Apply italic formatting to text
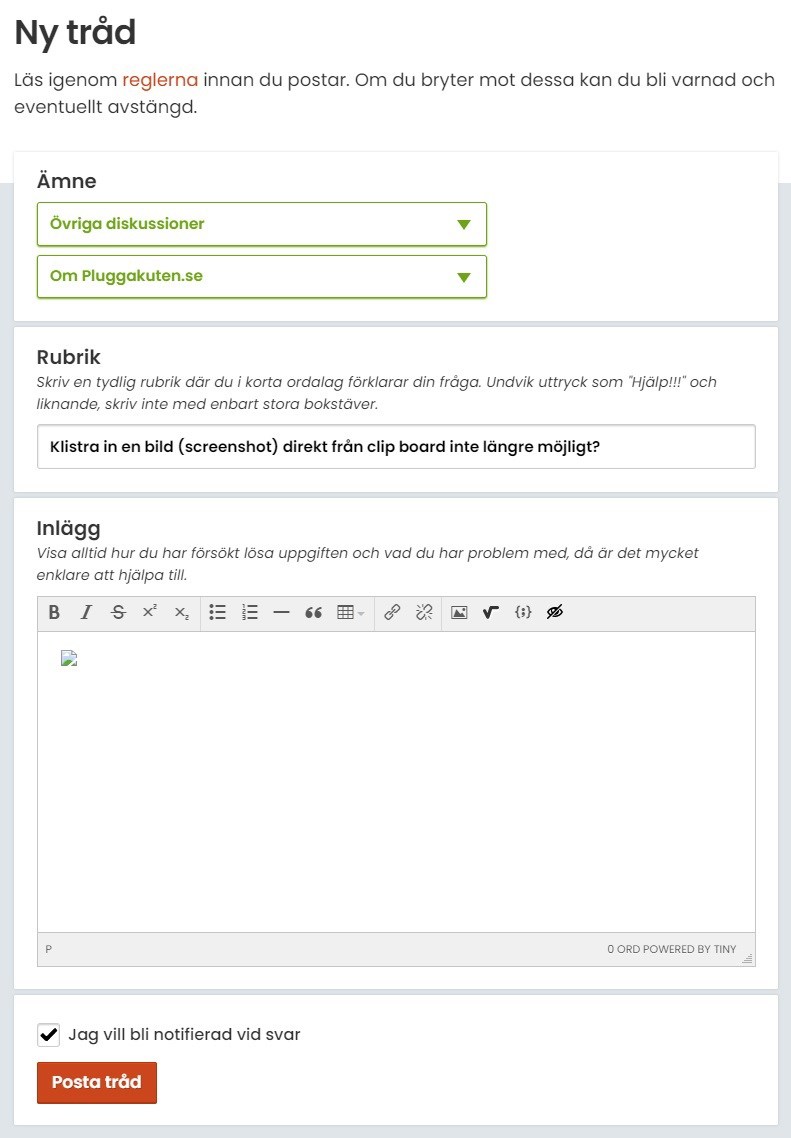The image size is (791, 1138). pos(86,613)
